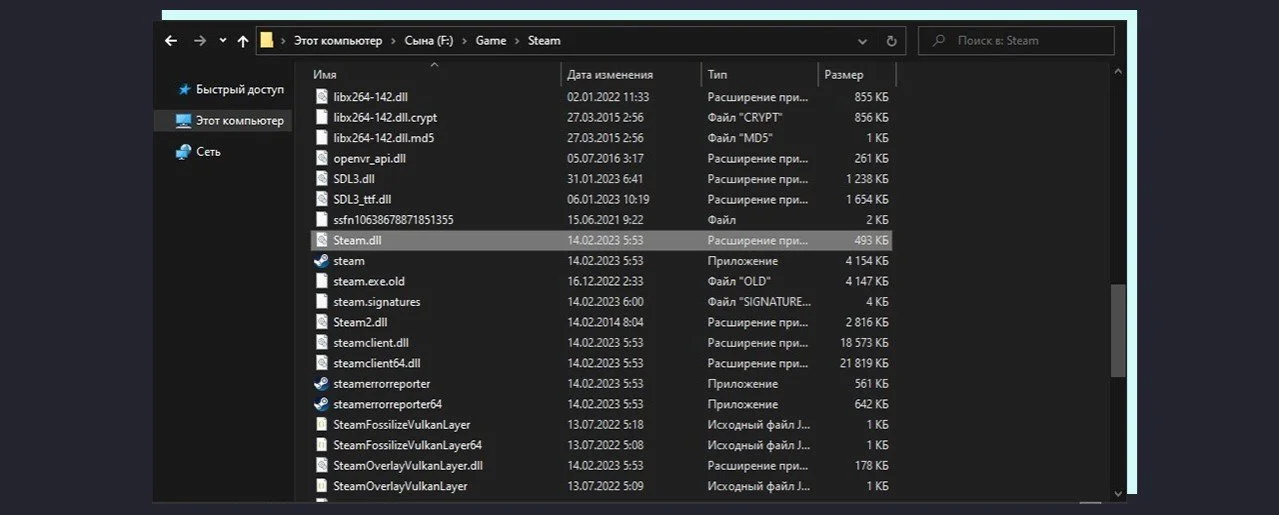Open 'Этот компьютер' in navigation pane

240,120
